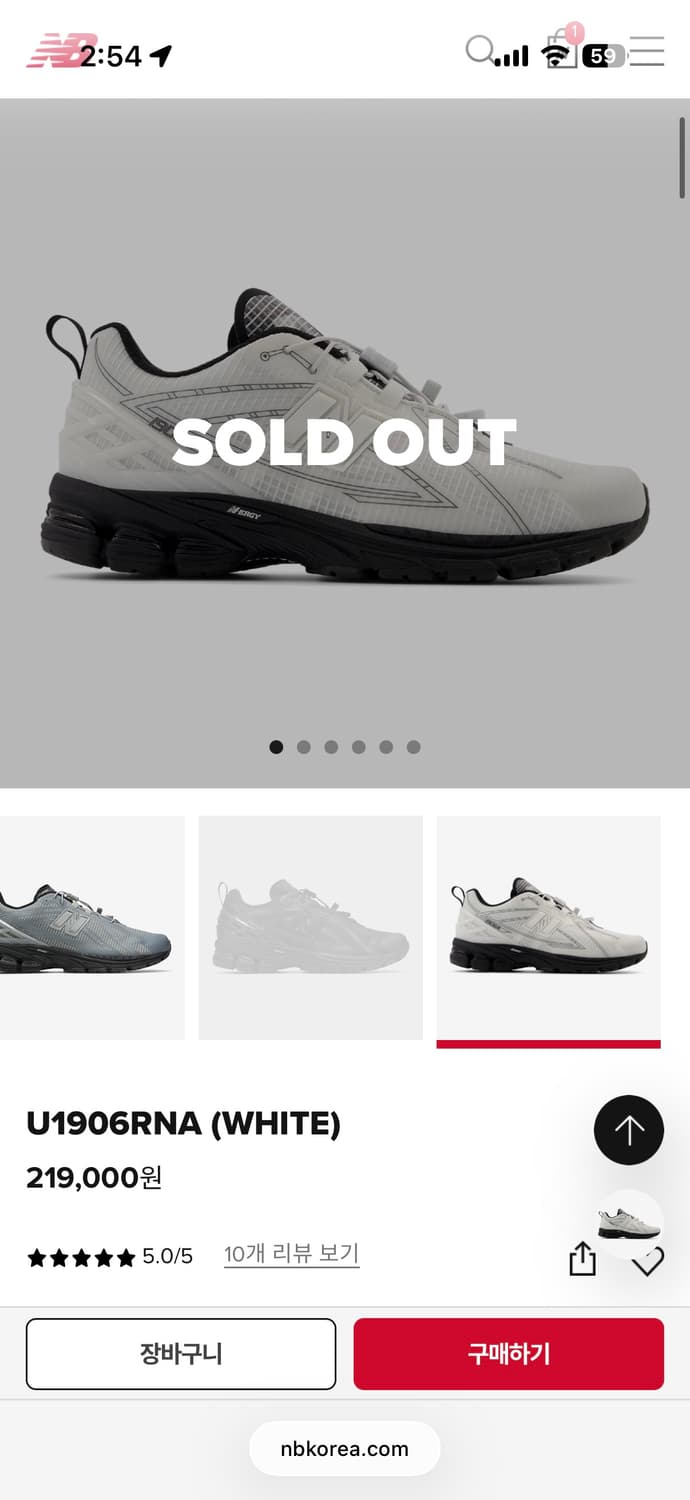Choose the faded sold-out color thumbnail
Viewport: 690px width, 1500px height.
(311, 928)
